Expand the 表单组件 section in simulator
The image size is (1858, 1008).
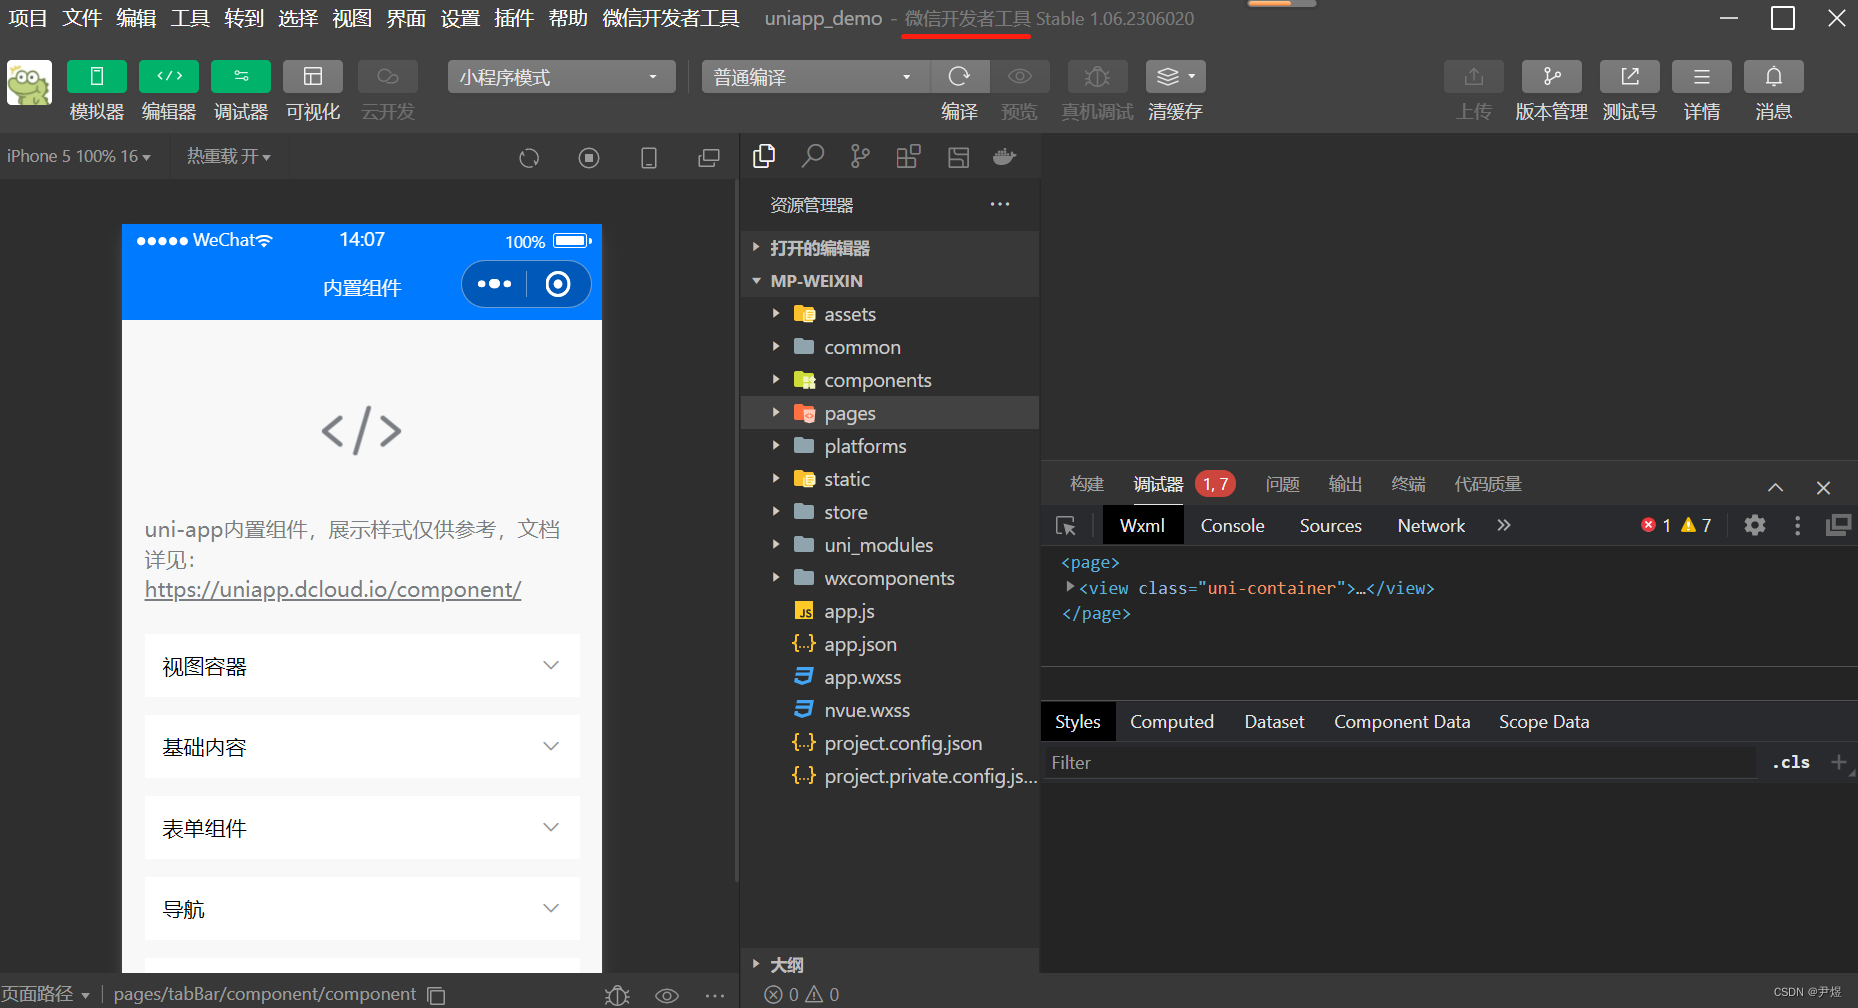coord(362,828)
